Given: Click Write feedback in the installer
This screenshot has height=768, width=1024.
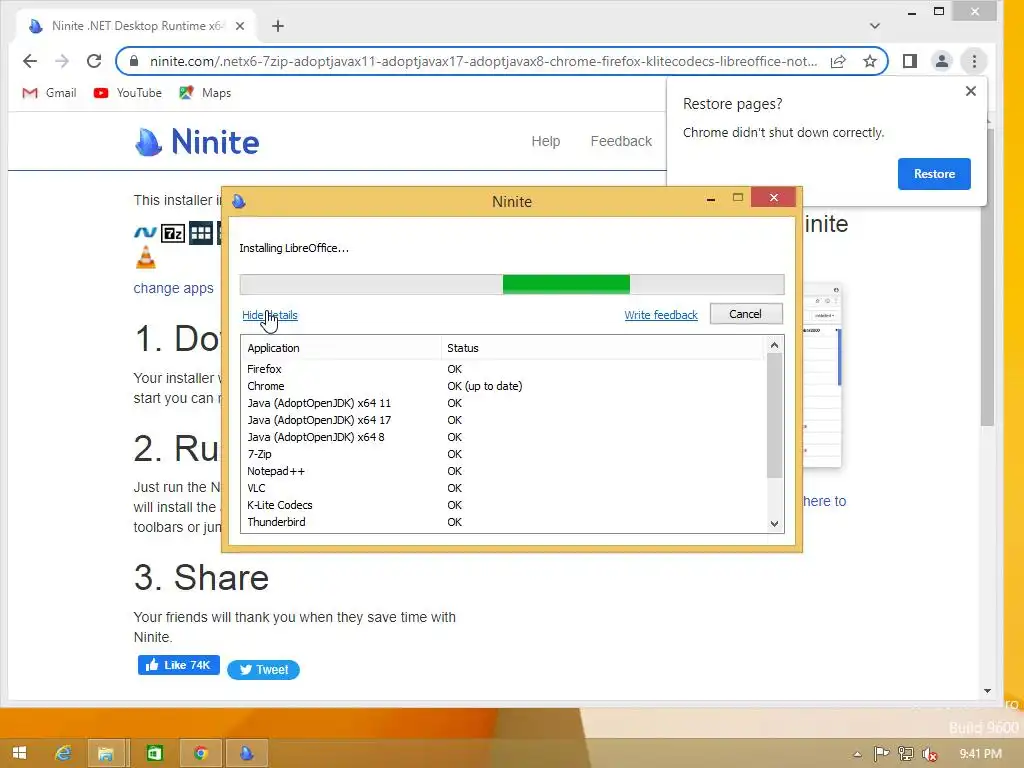Looking at the screenshot, I should (661, 315).
